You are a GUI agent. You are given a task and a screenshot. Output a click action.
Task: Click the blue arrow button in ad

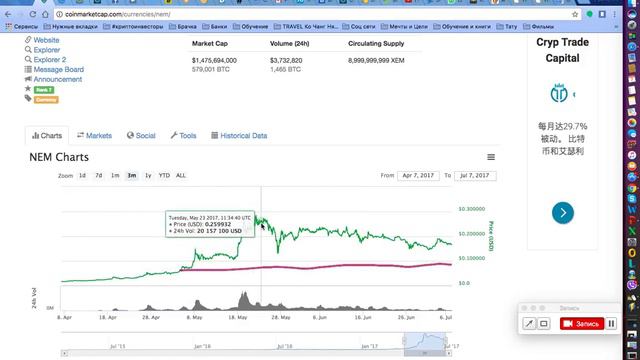pyautogui.click(x=563, y=213)
